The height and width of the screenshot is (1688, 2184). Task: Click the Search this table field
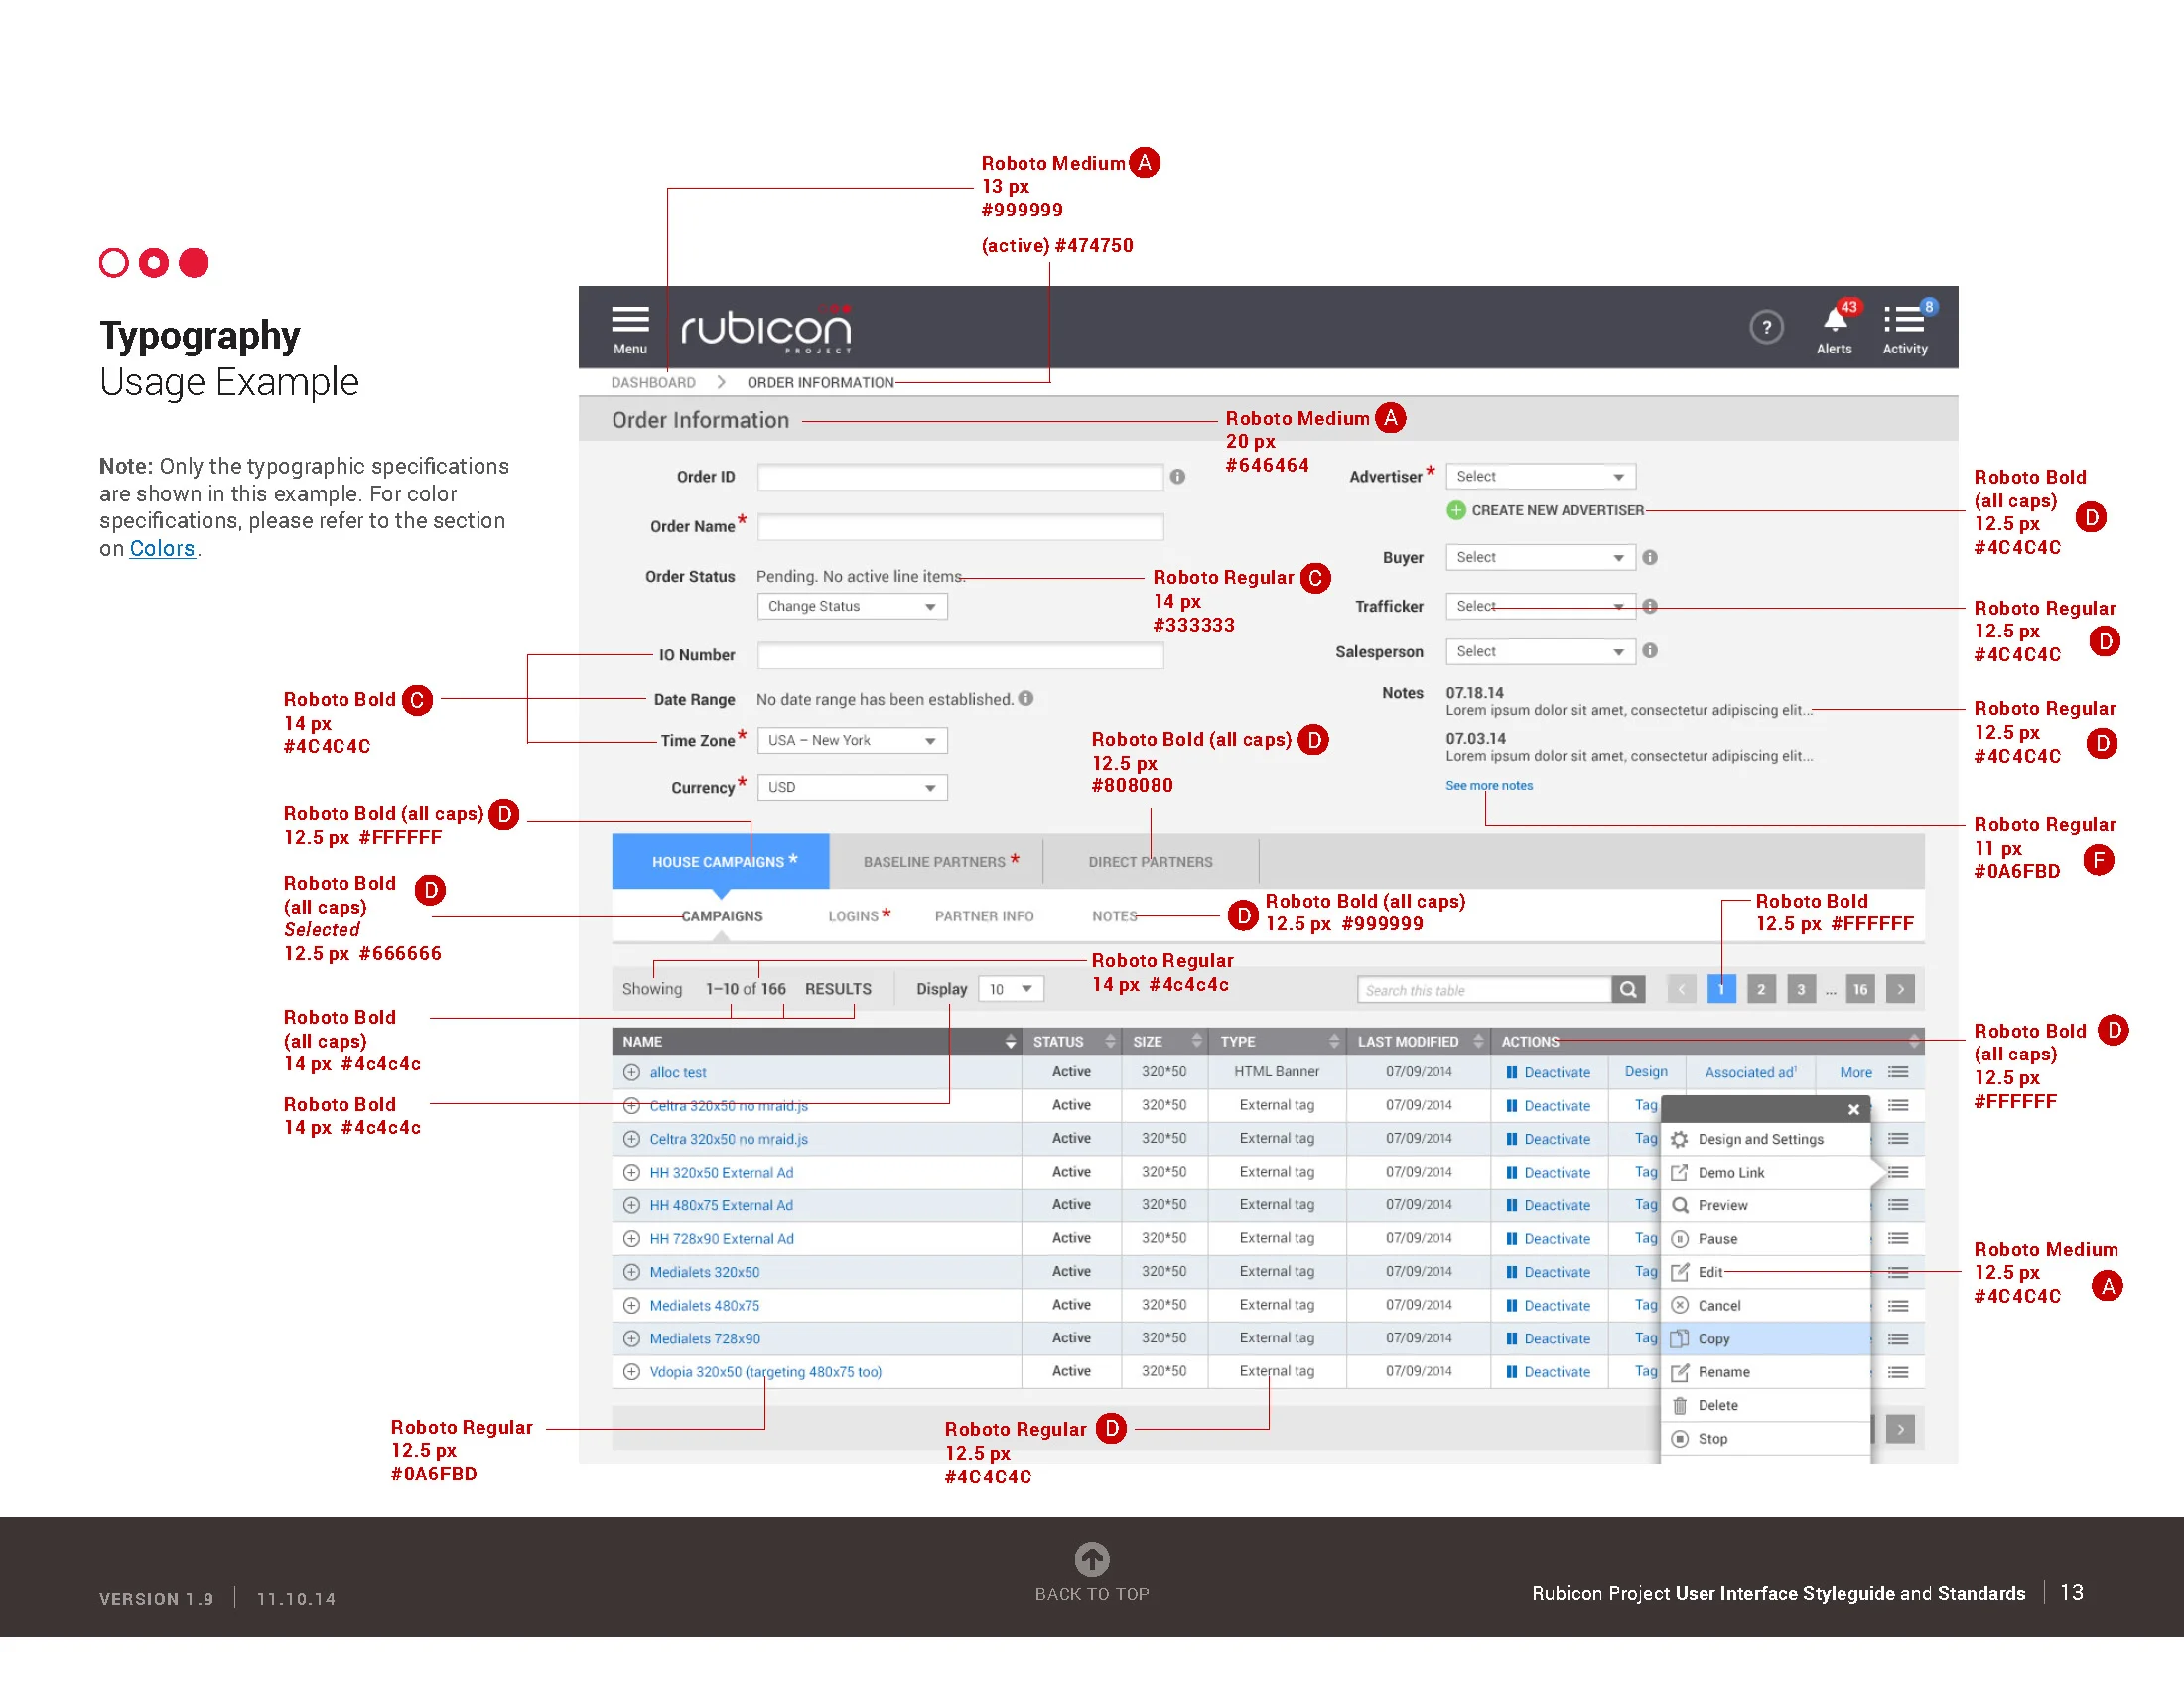(x=1484, y=990)
